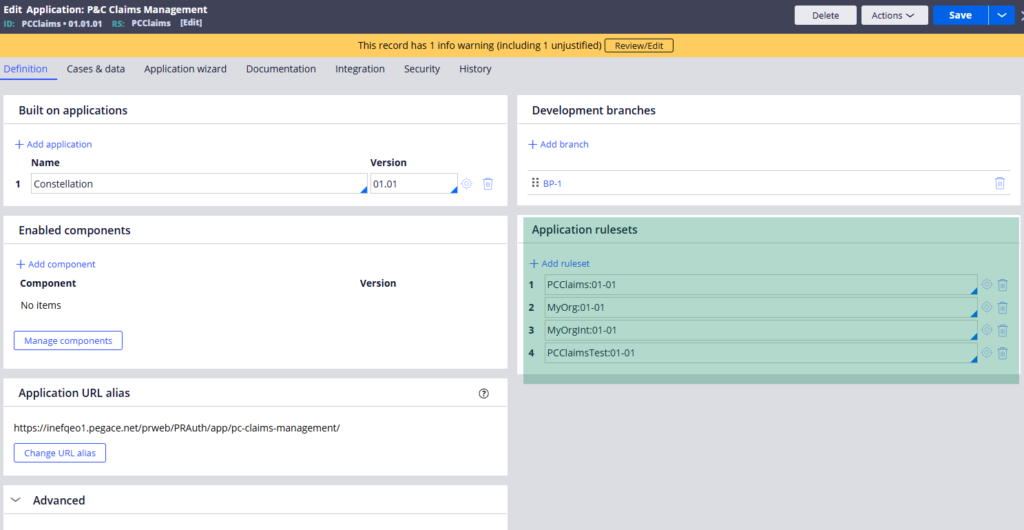Viewport: 1024px width, 530px height.
Task: Click the PCClaims:01-01 ruleset field
Action: [761, 285]
